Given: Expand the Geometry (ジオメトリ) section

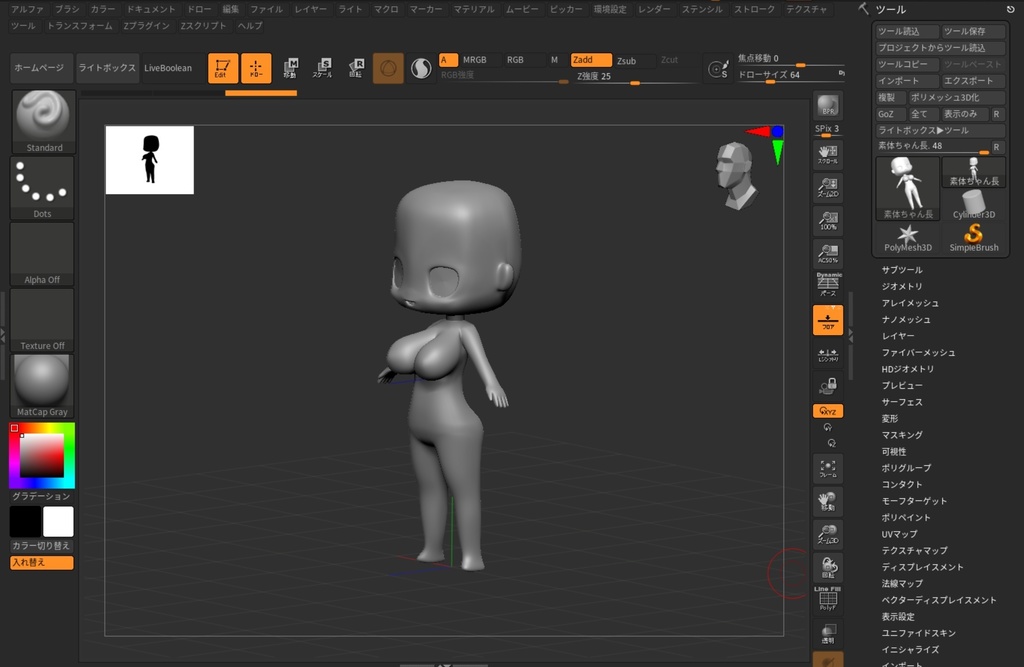Looking at the screenshot, I should click(x=901, y=287).
